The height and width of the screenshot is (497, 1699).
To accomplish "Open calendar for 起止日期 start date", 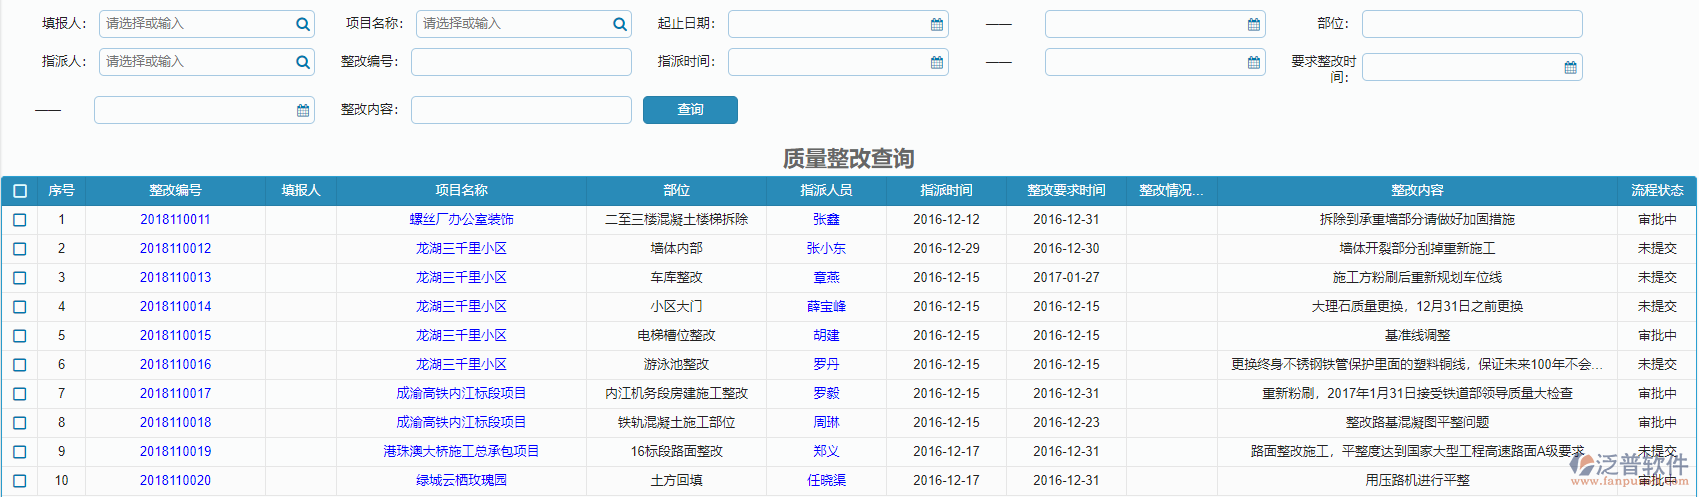I will (937, 24).
